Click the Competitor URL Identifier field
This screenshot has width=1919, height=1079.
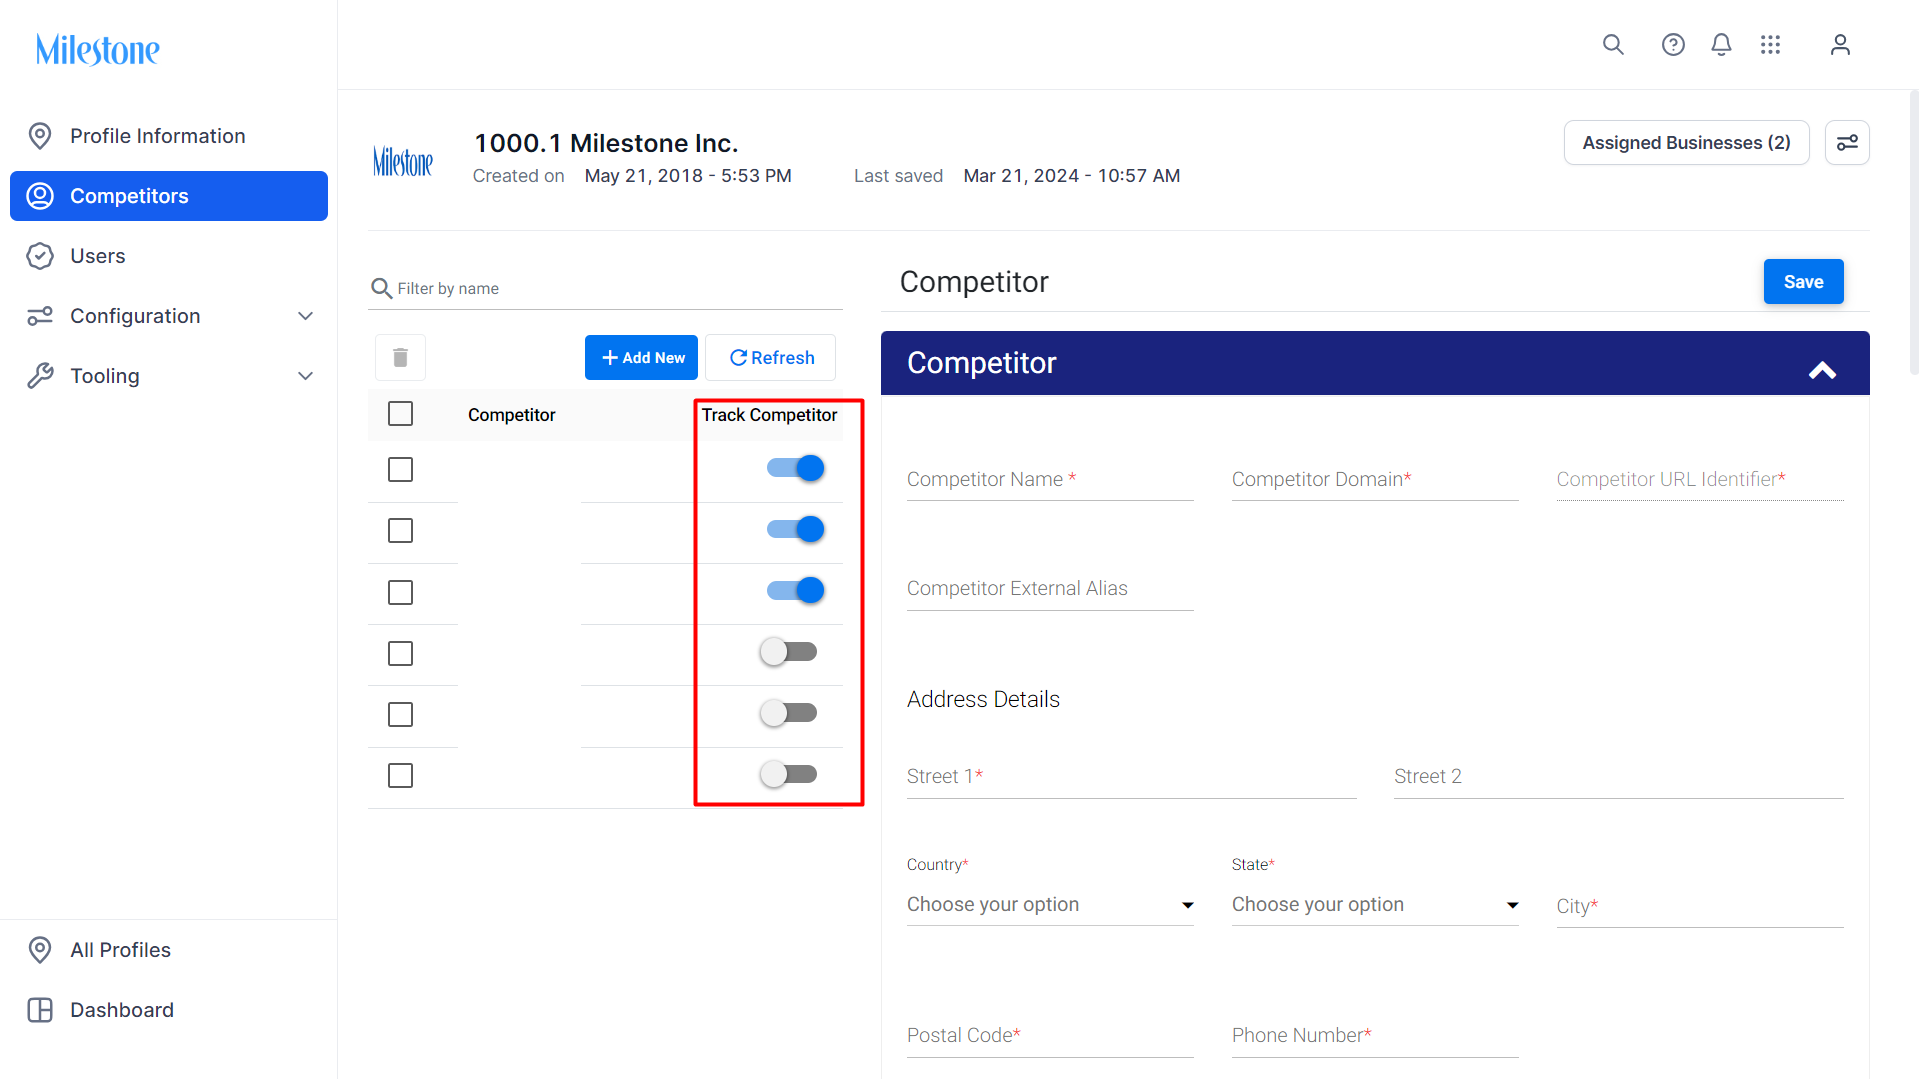(x=1700, y=480)
